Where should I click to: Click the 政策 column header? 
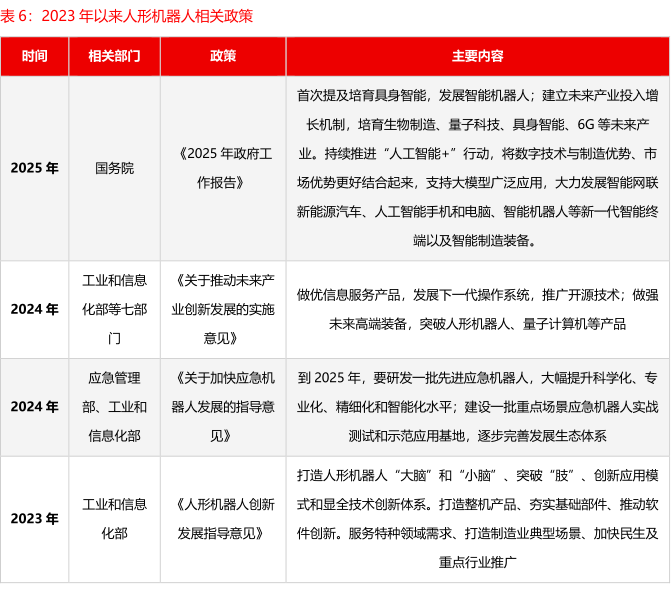[x=223, y=56]
